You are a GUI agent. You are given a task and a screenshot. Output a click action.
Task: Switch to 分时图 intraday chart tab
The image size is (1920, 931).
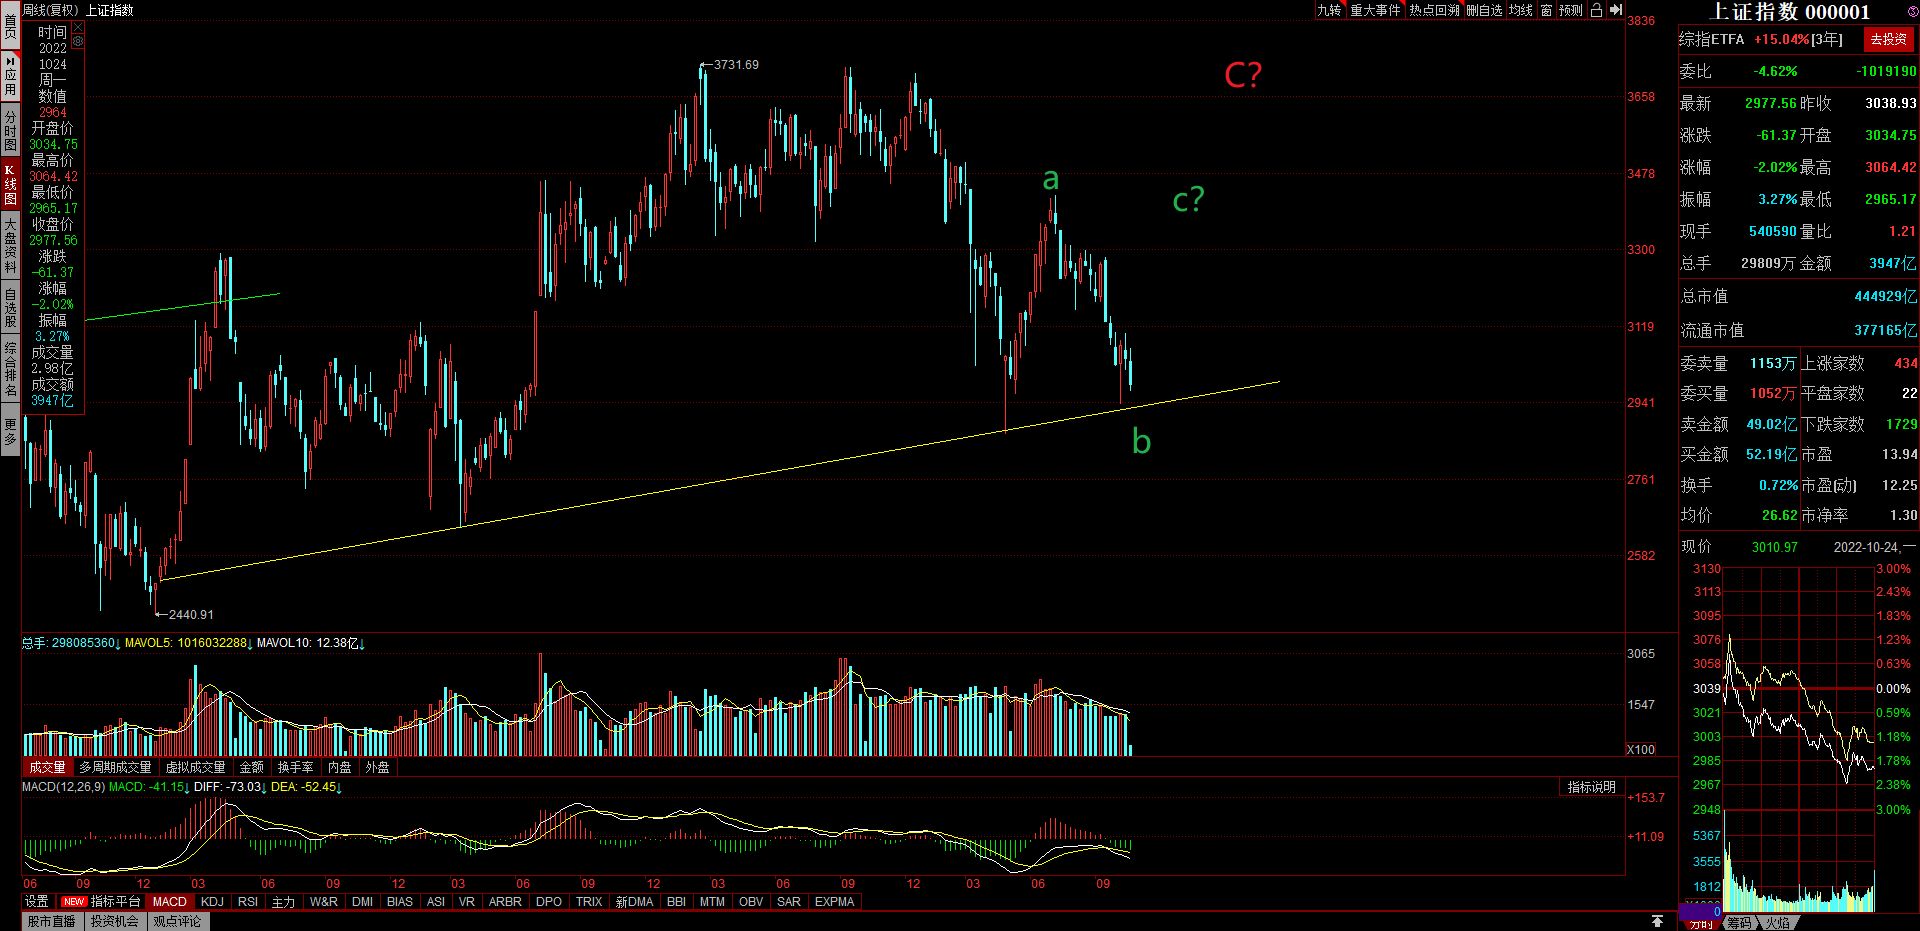[10, 131]
